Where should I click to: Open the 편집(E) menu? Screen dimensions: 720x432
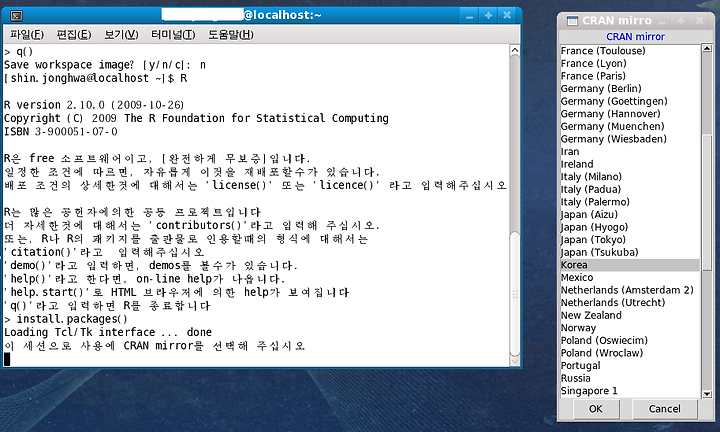74,34
